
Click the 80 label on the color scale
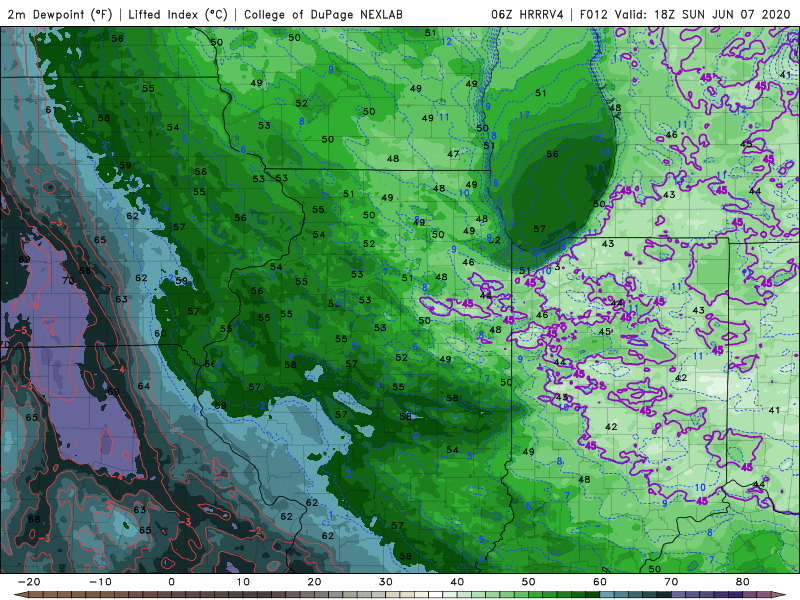click(742, 582)
